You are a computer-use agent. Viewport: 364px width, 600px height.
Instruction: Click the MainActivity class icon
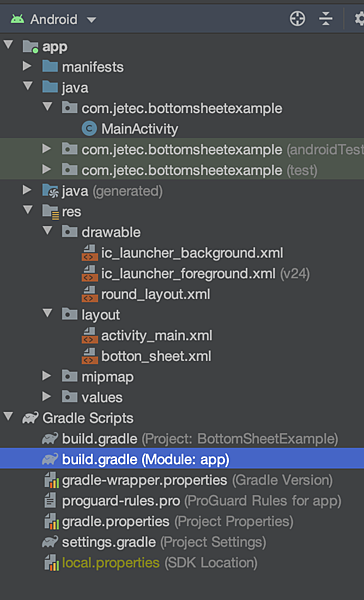[90, 129]
